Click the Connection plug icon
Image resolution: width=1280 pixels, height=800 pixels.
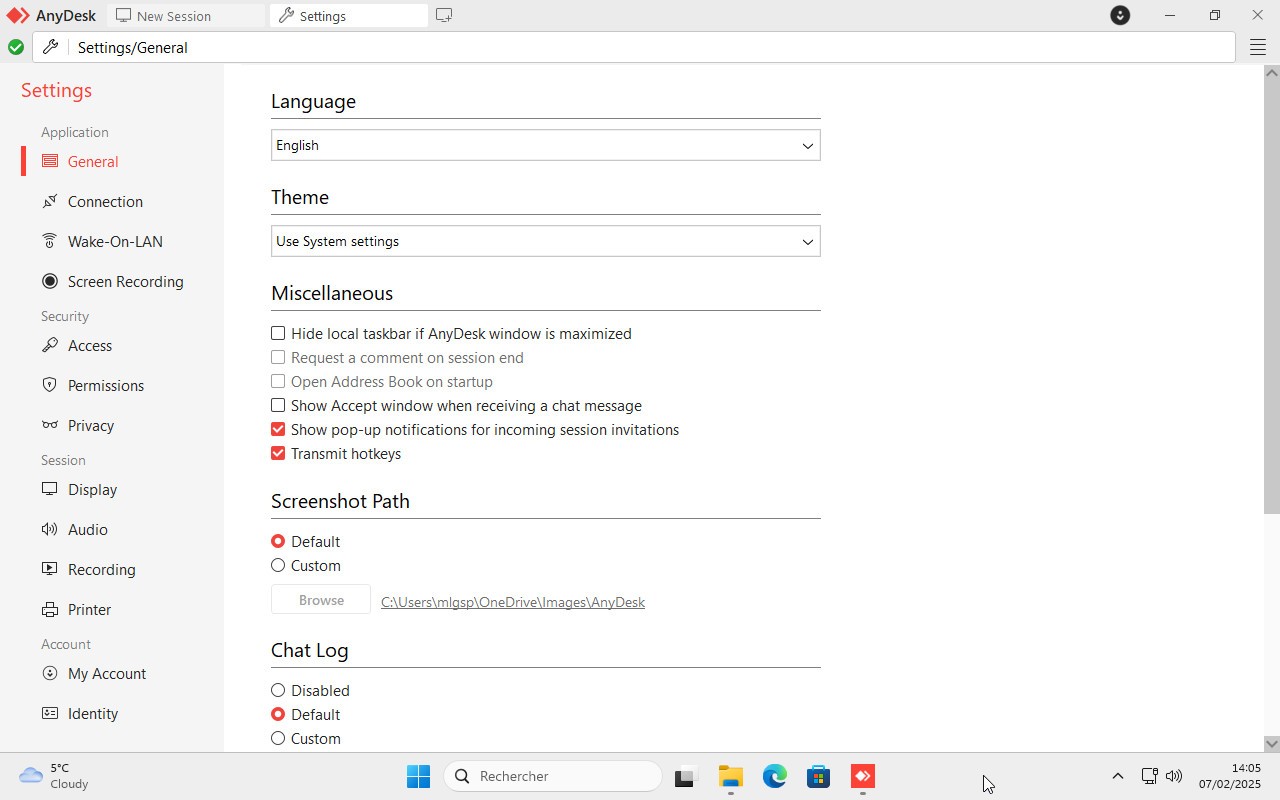coord(50,201)
